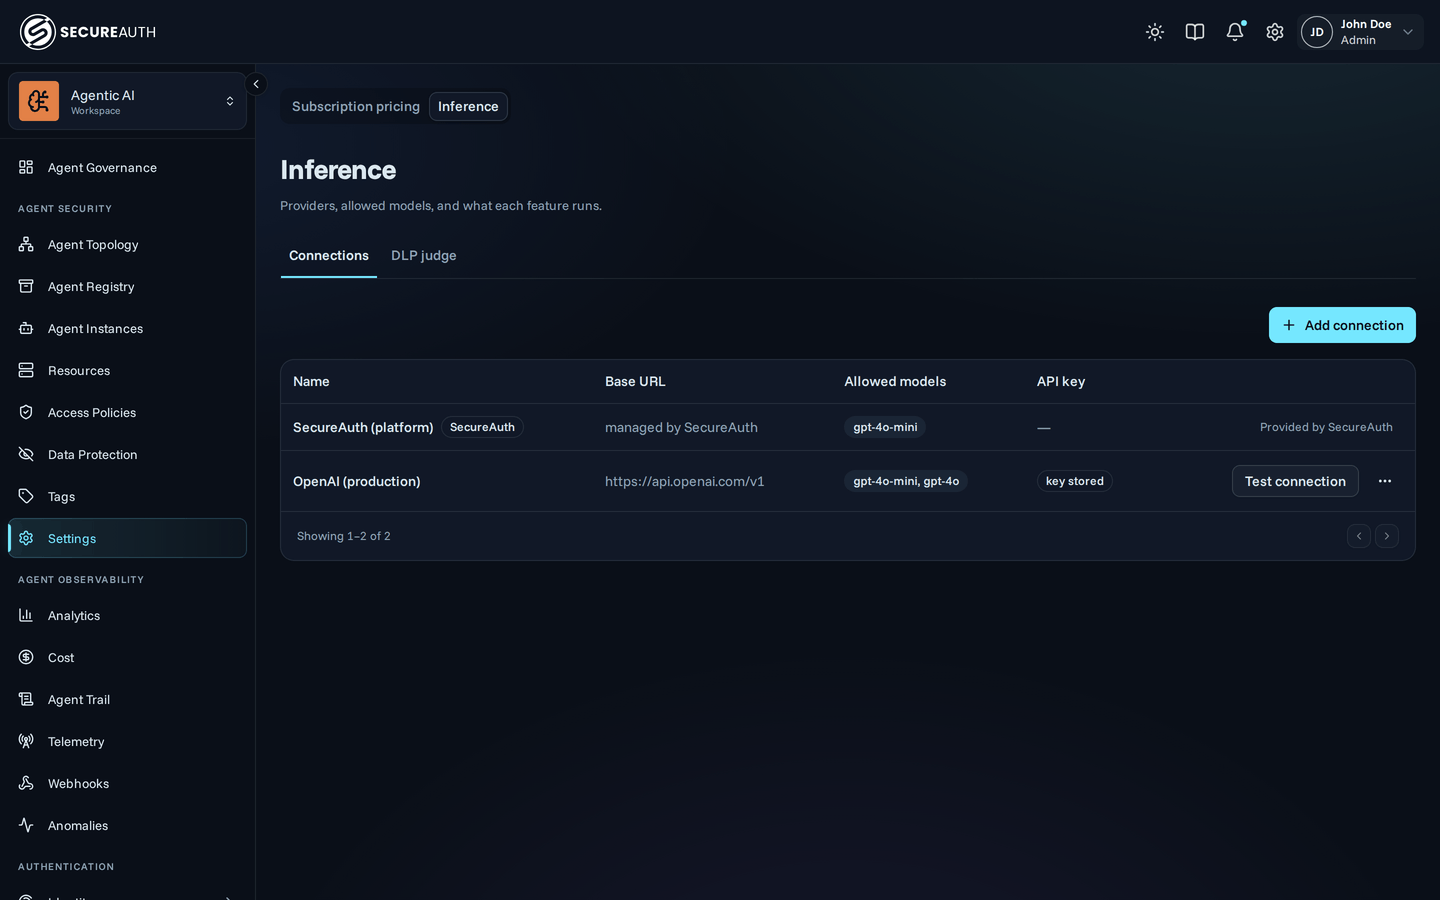Open Agent Governance page
The height and width of the screenshot is (900, 1440).
127,167
